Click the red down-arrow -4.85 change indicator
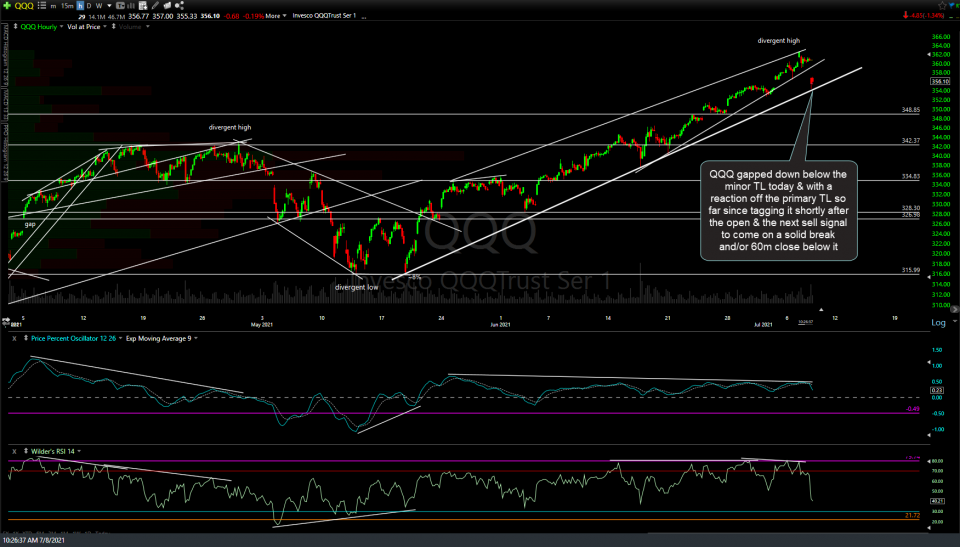Viewport: 960px width, 547px height. pos(923,15)
